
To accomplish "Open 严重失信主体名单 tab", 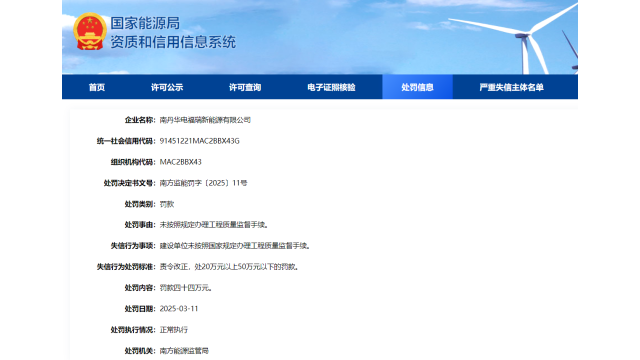I will coord(511,87).
